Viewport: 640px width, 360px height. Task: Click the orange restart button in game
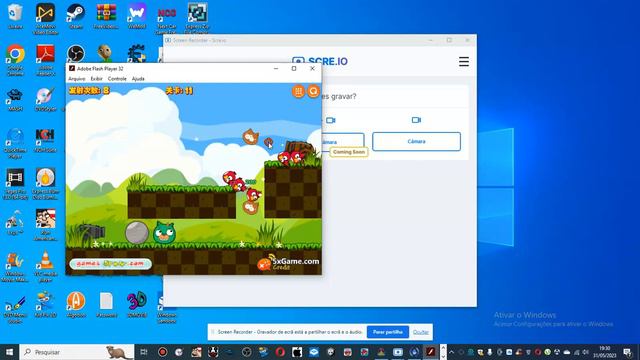tap(313, 91)
